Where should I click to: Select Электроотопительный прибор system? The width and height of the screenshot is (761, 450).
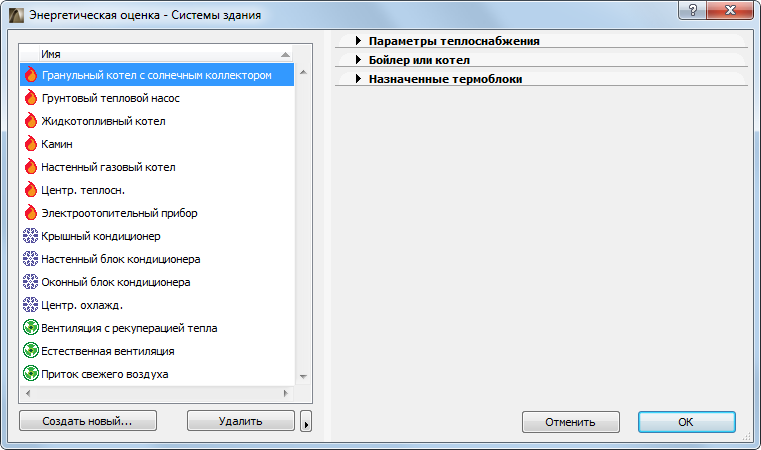pyautogui.click(x=157, y=213)
